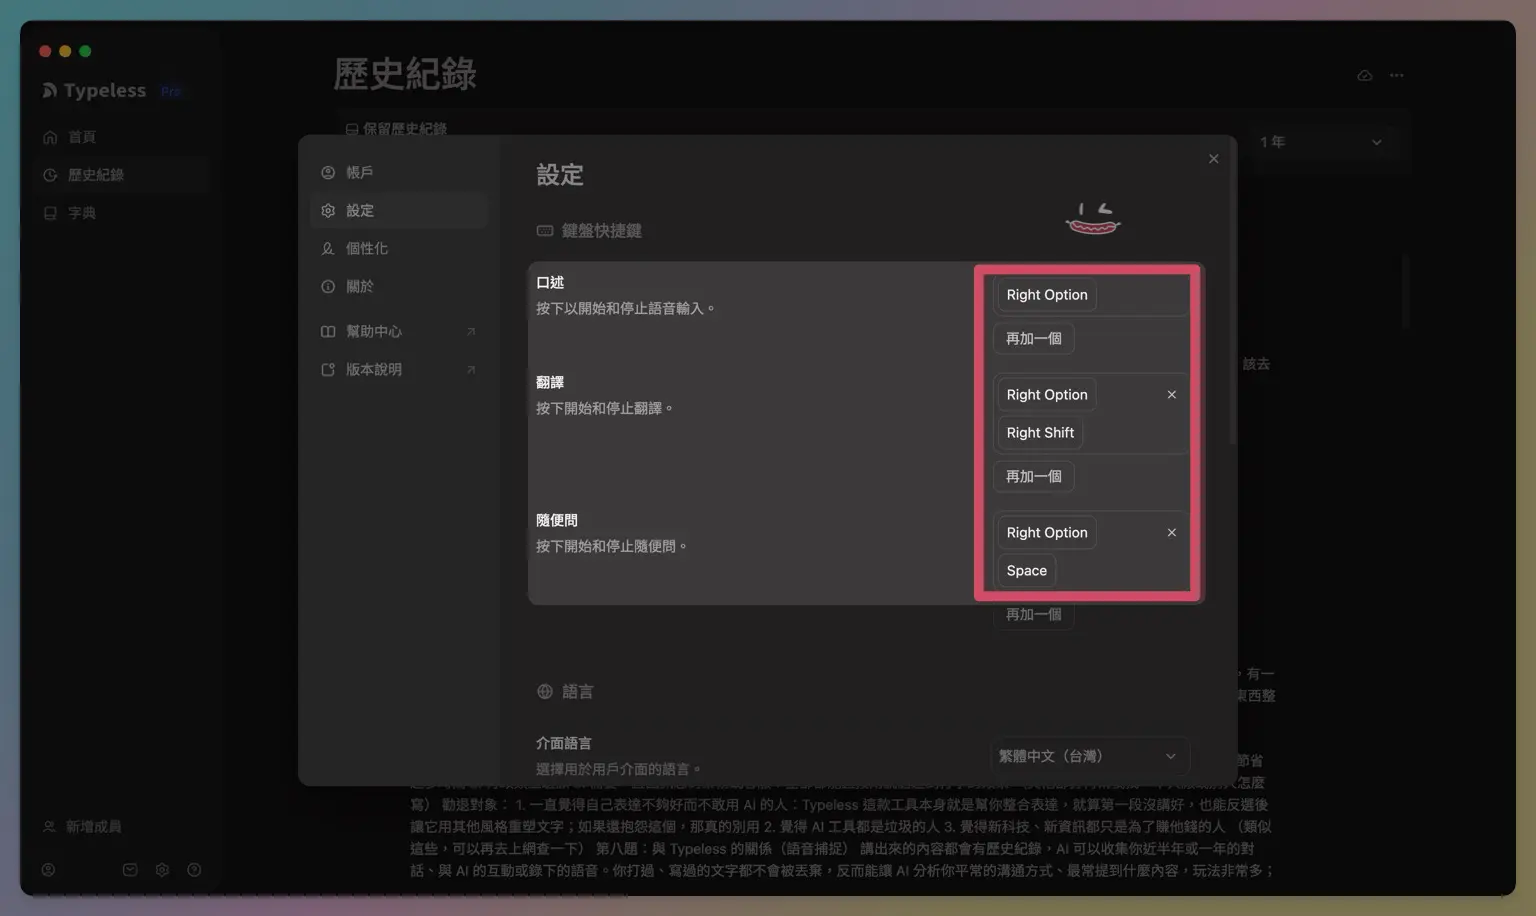1536x916 pixels.
Task: Click the Pro badge beside Typeless
Action: tap(171, 92)
